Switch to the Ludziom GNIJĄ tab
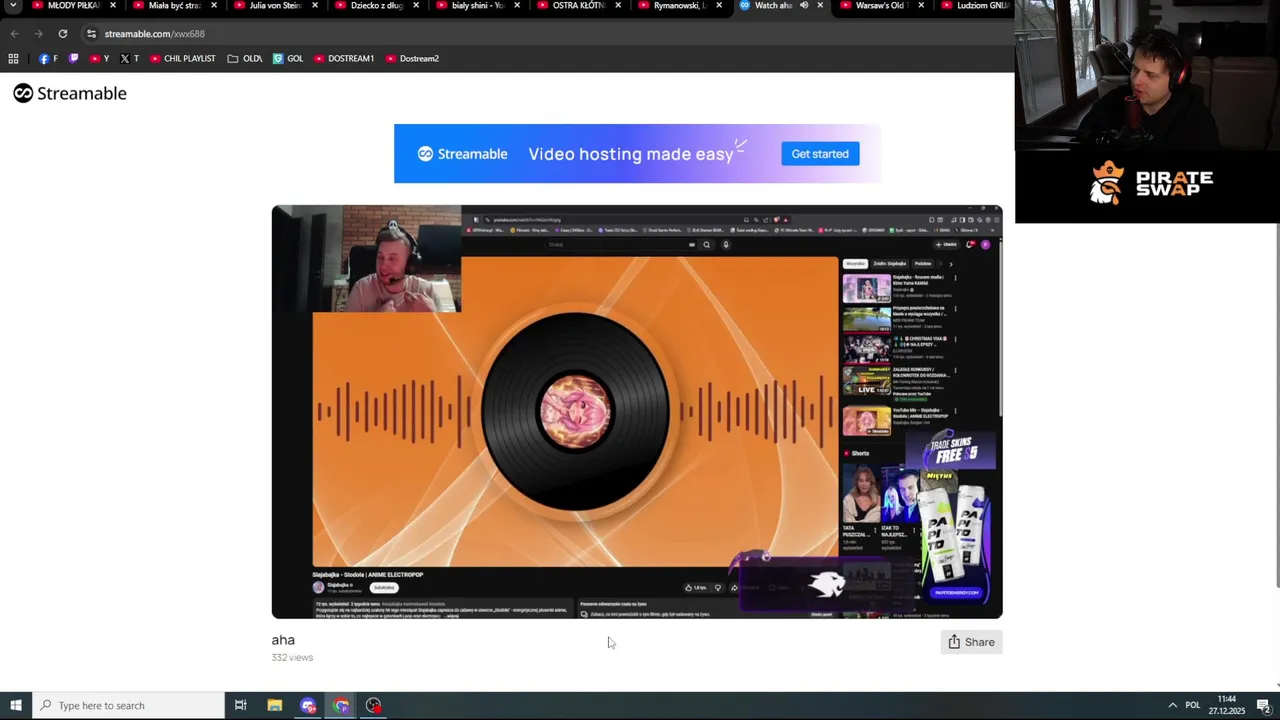Screen dimensions: 1280x720 pos(975,5)
